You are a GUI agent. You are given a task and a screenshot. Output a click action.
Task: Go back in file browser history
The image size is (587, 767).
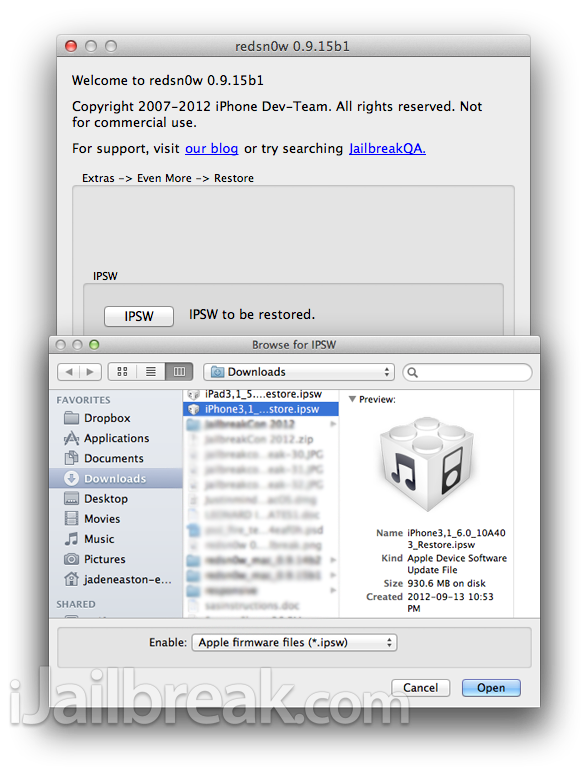coord(68,372)
